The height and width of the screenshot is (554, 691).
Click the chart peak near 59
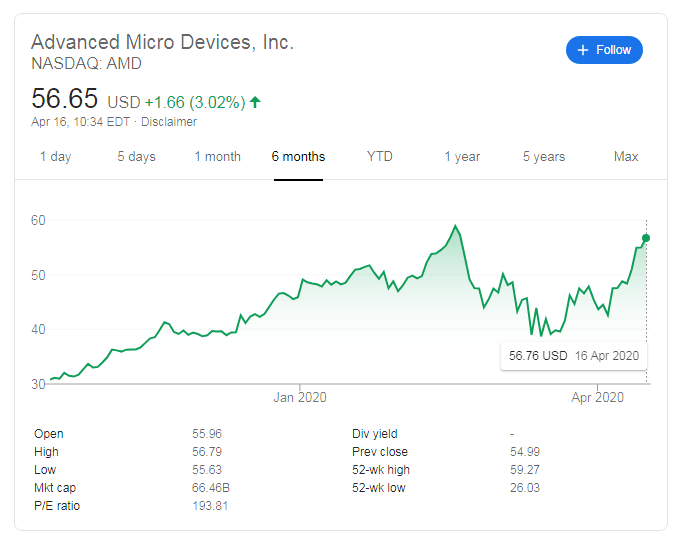[456, 227]
